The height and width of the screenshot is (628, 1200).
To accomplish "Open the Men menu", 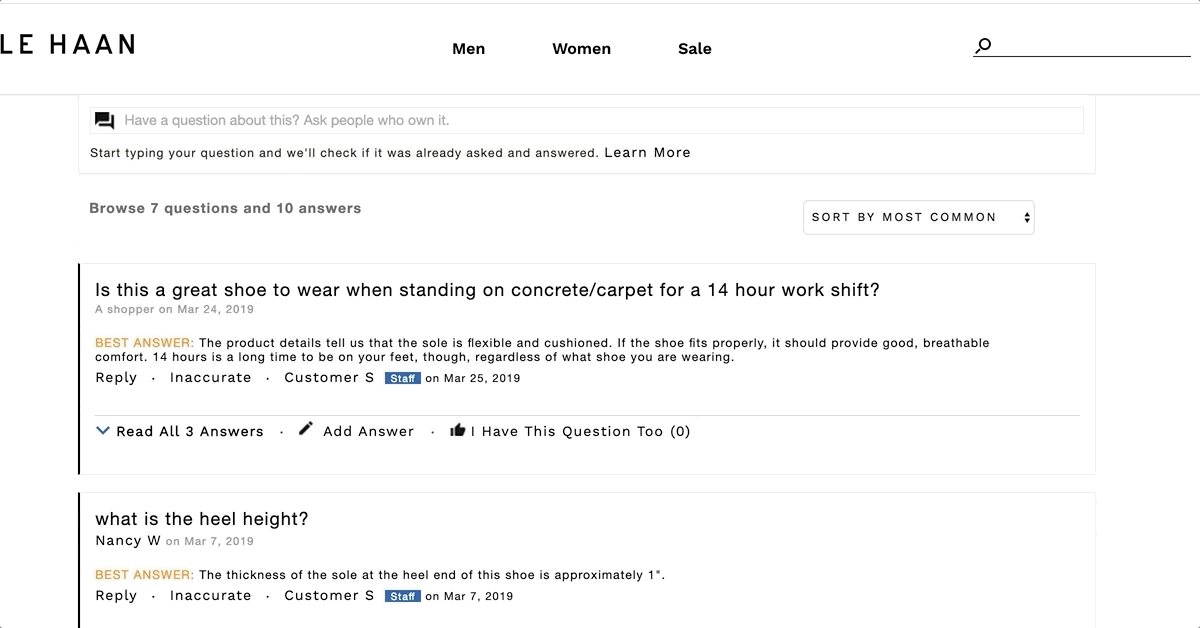I will coord(468,48).
